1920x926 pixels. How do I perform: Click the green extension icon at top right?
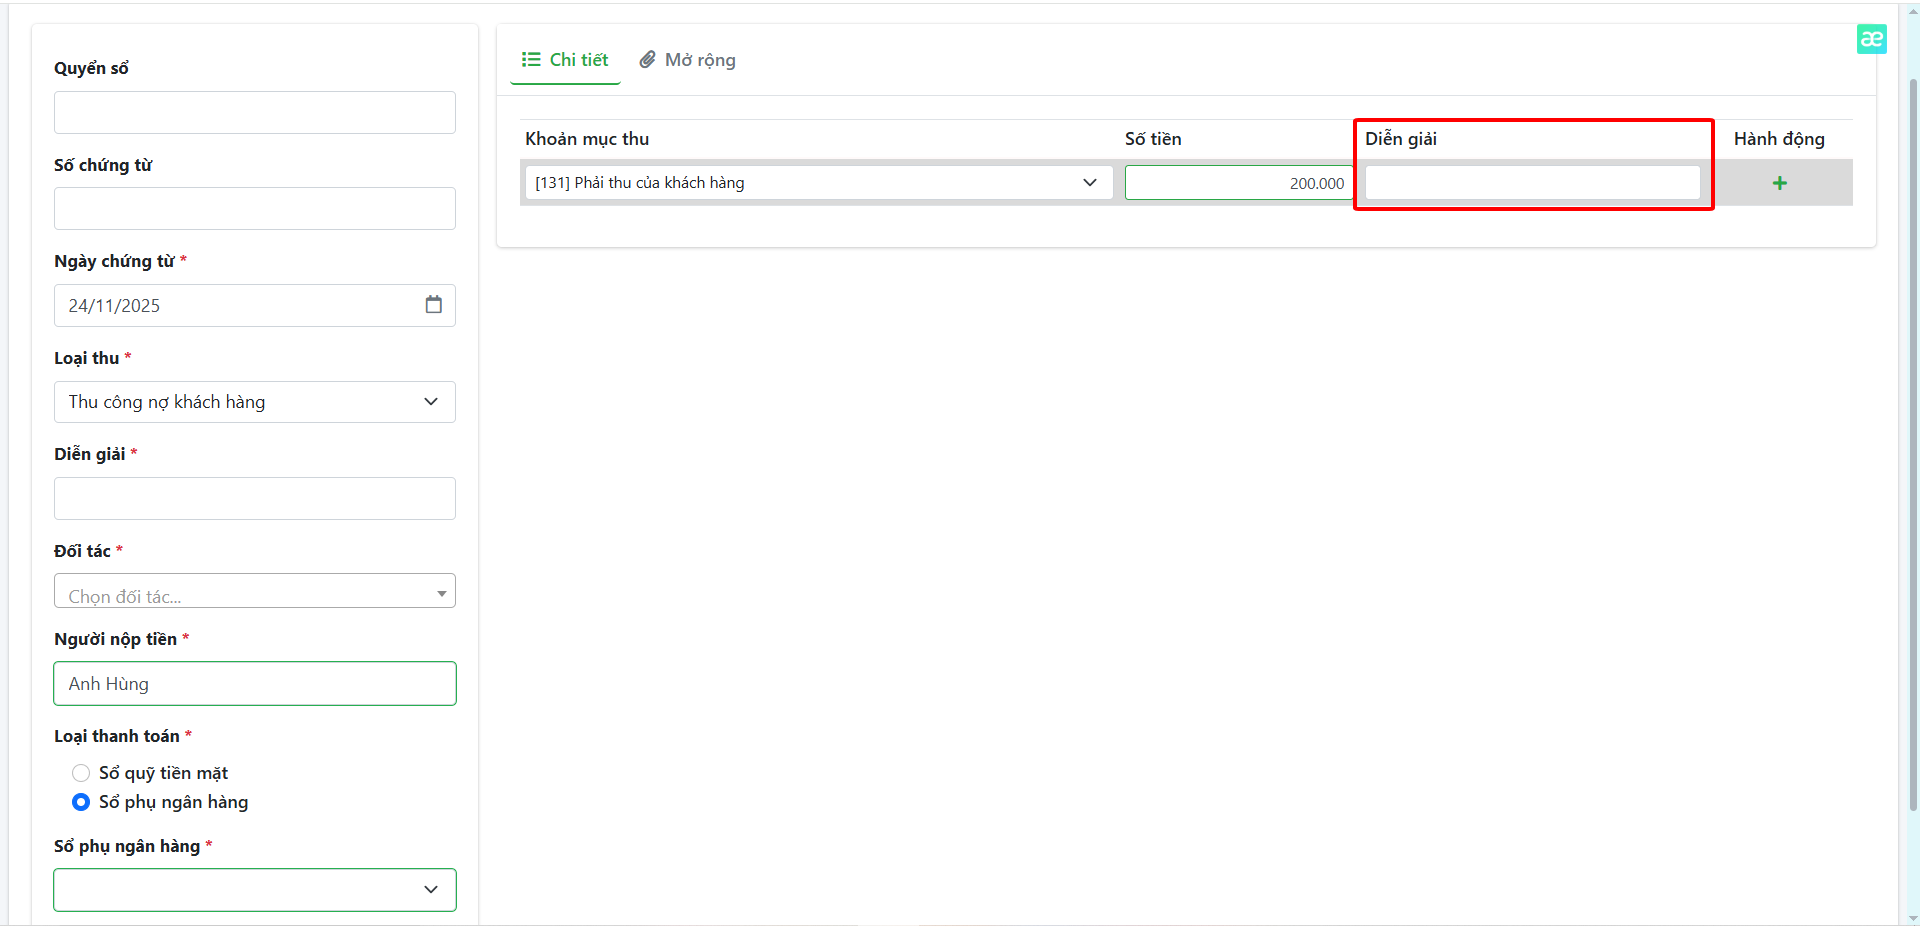[1871, 39]
